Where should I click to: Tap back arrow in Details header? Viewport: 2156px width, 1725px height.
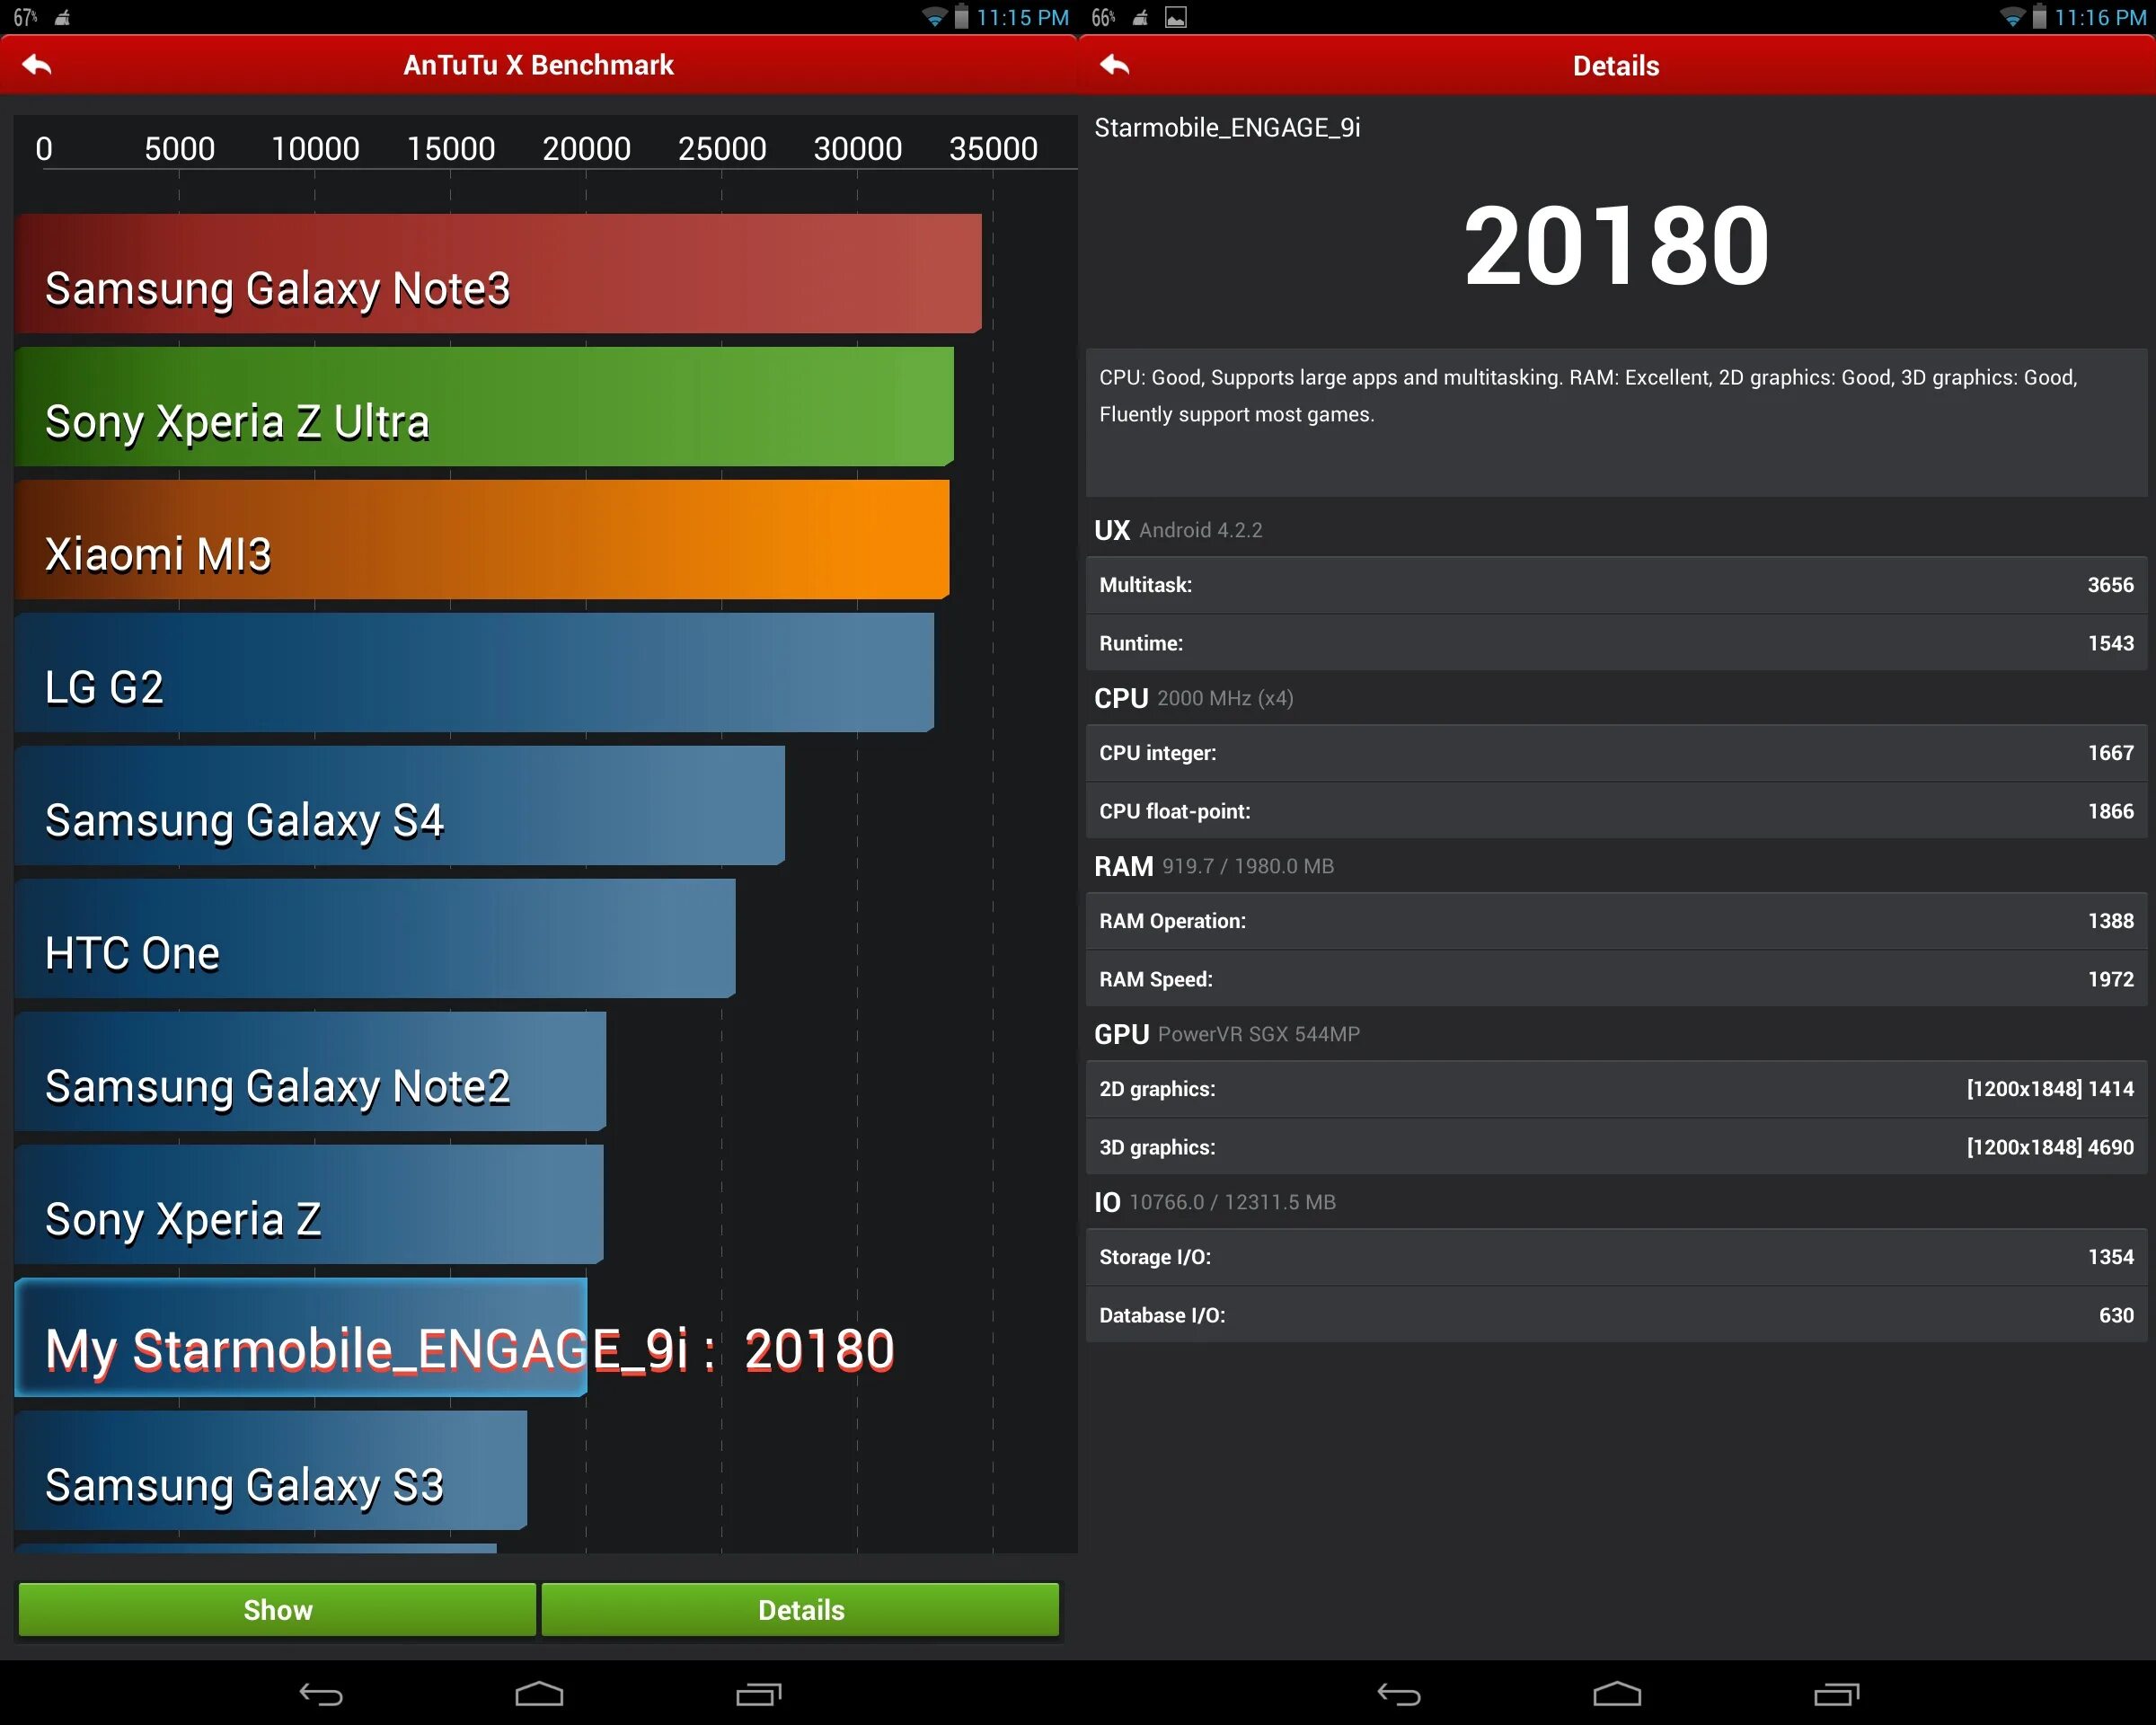click(x=1114, y=65)
